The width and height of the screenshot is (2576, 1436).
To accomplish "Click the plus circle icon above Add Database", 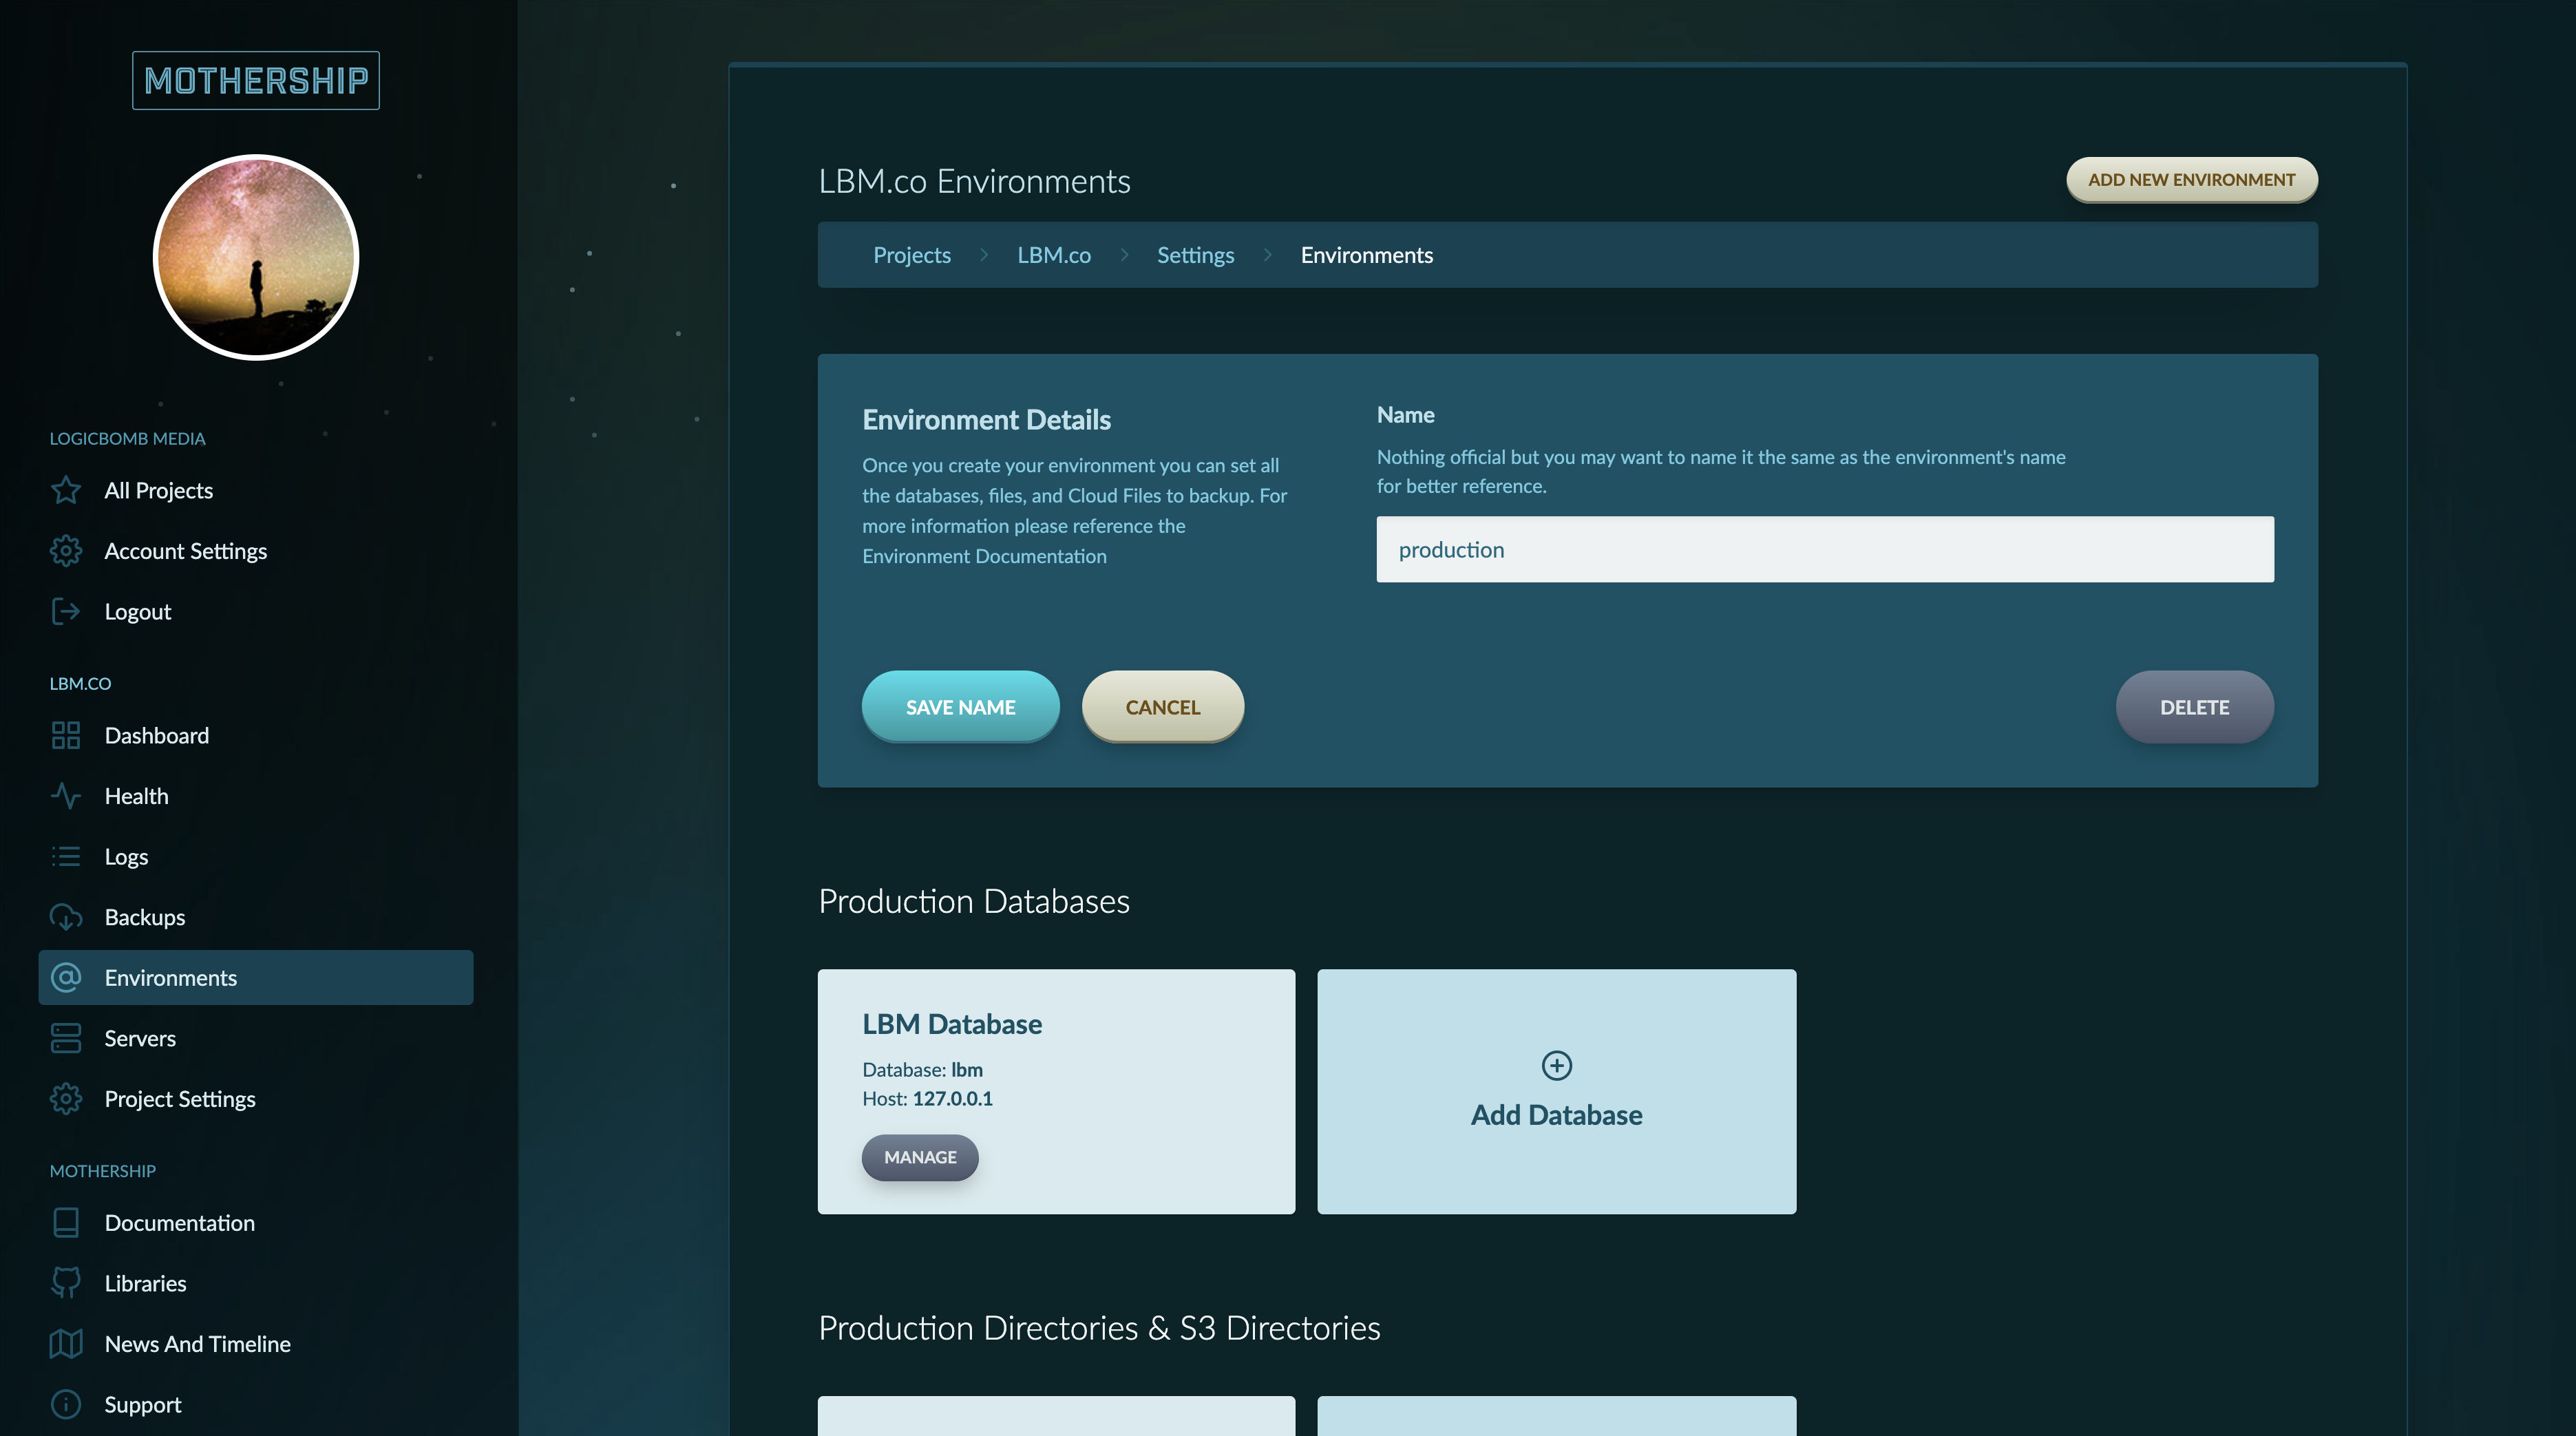I will click(1556, 1065).
